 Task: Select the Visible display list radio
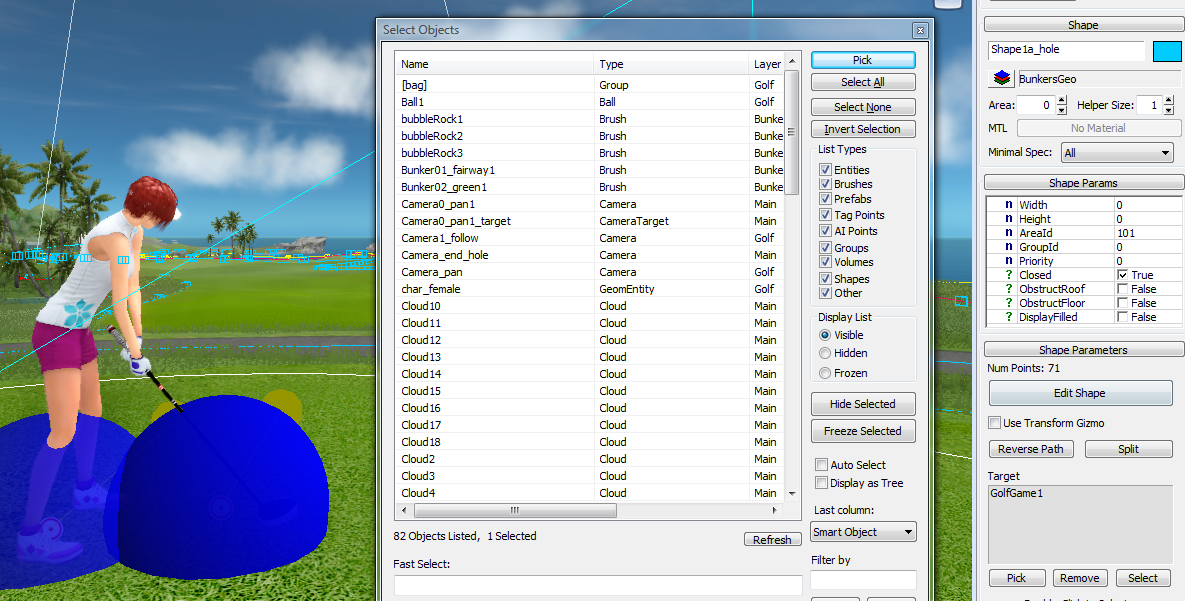(x=825, y=335)
